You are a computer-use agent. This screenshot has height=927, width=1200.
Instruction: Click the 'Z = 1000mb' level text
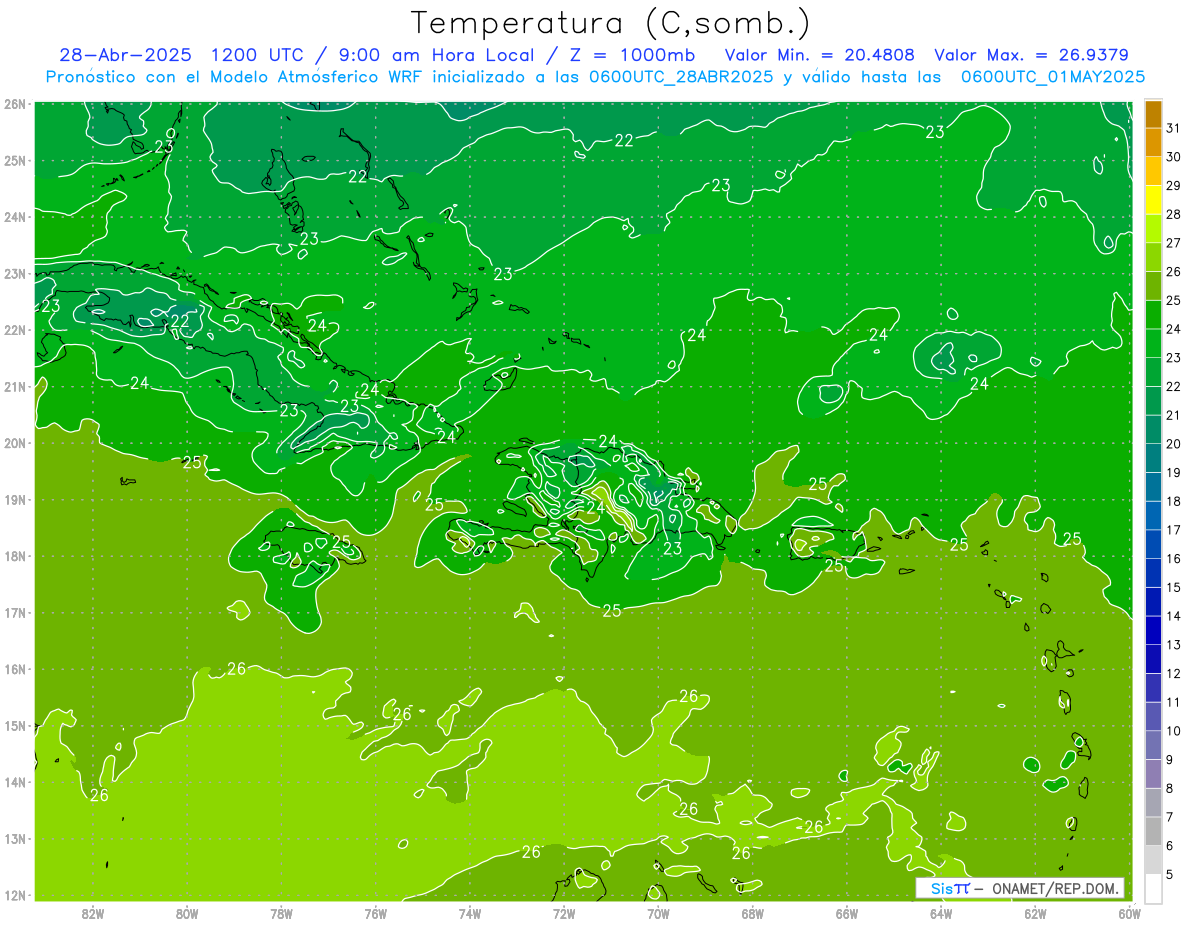632,55
